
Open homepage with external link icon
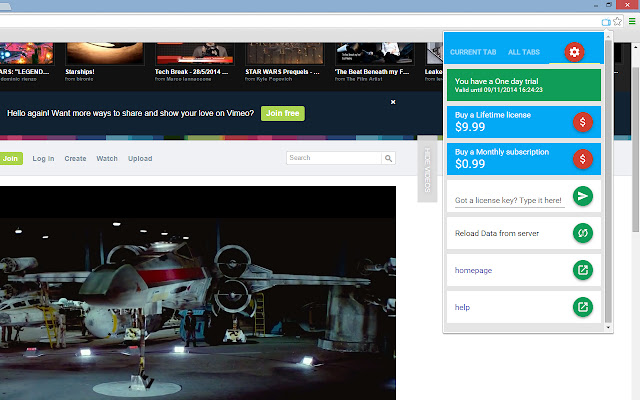(x=583, y=270)
